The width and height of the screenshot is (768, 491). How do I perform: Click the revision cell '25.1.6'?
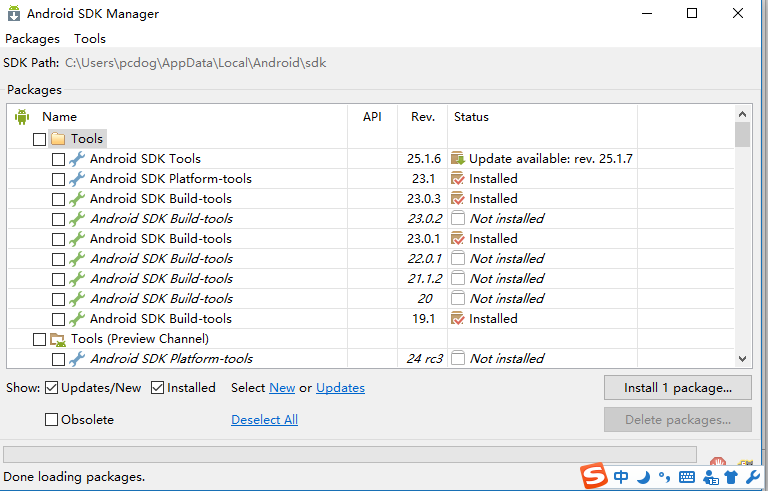click(424, 159)
